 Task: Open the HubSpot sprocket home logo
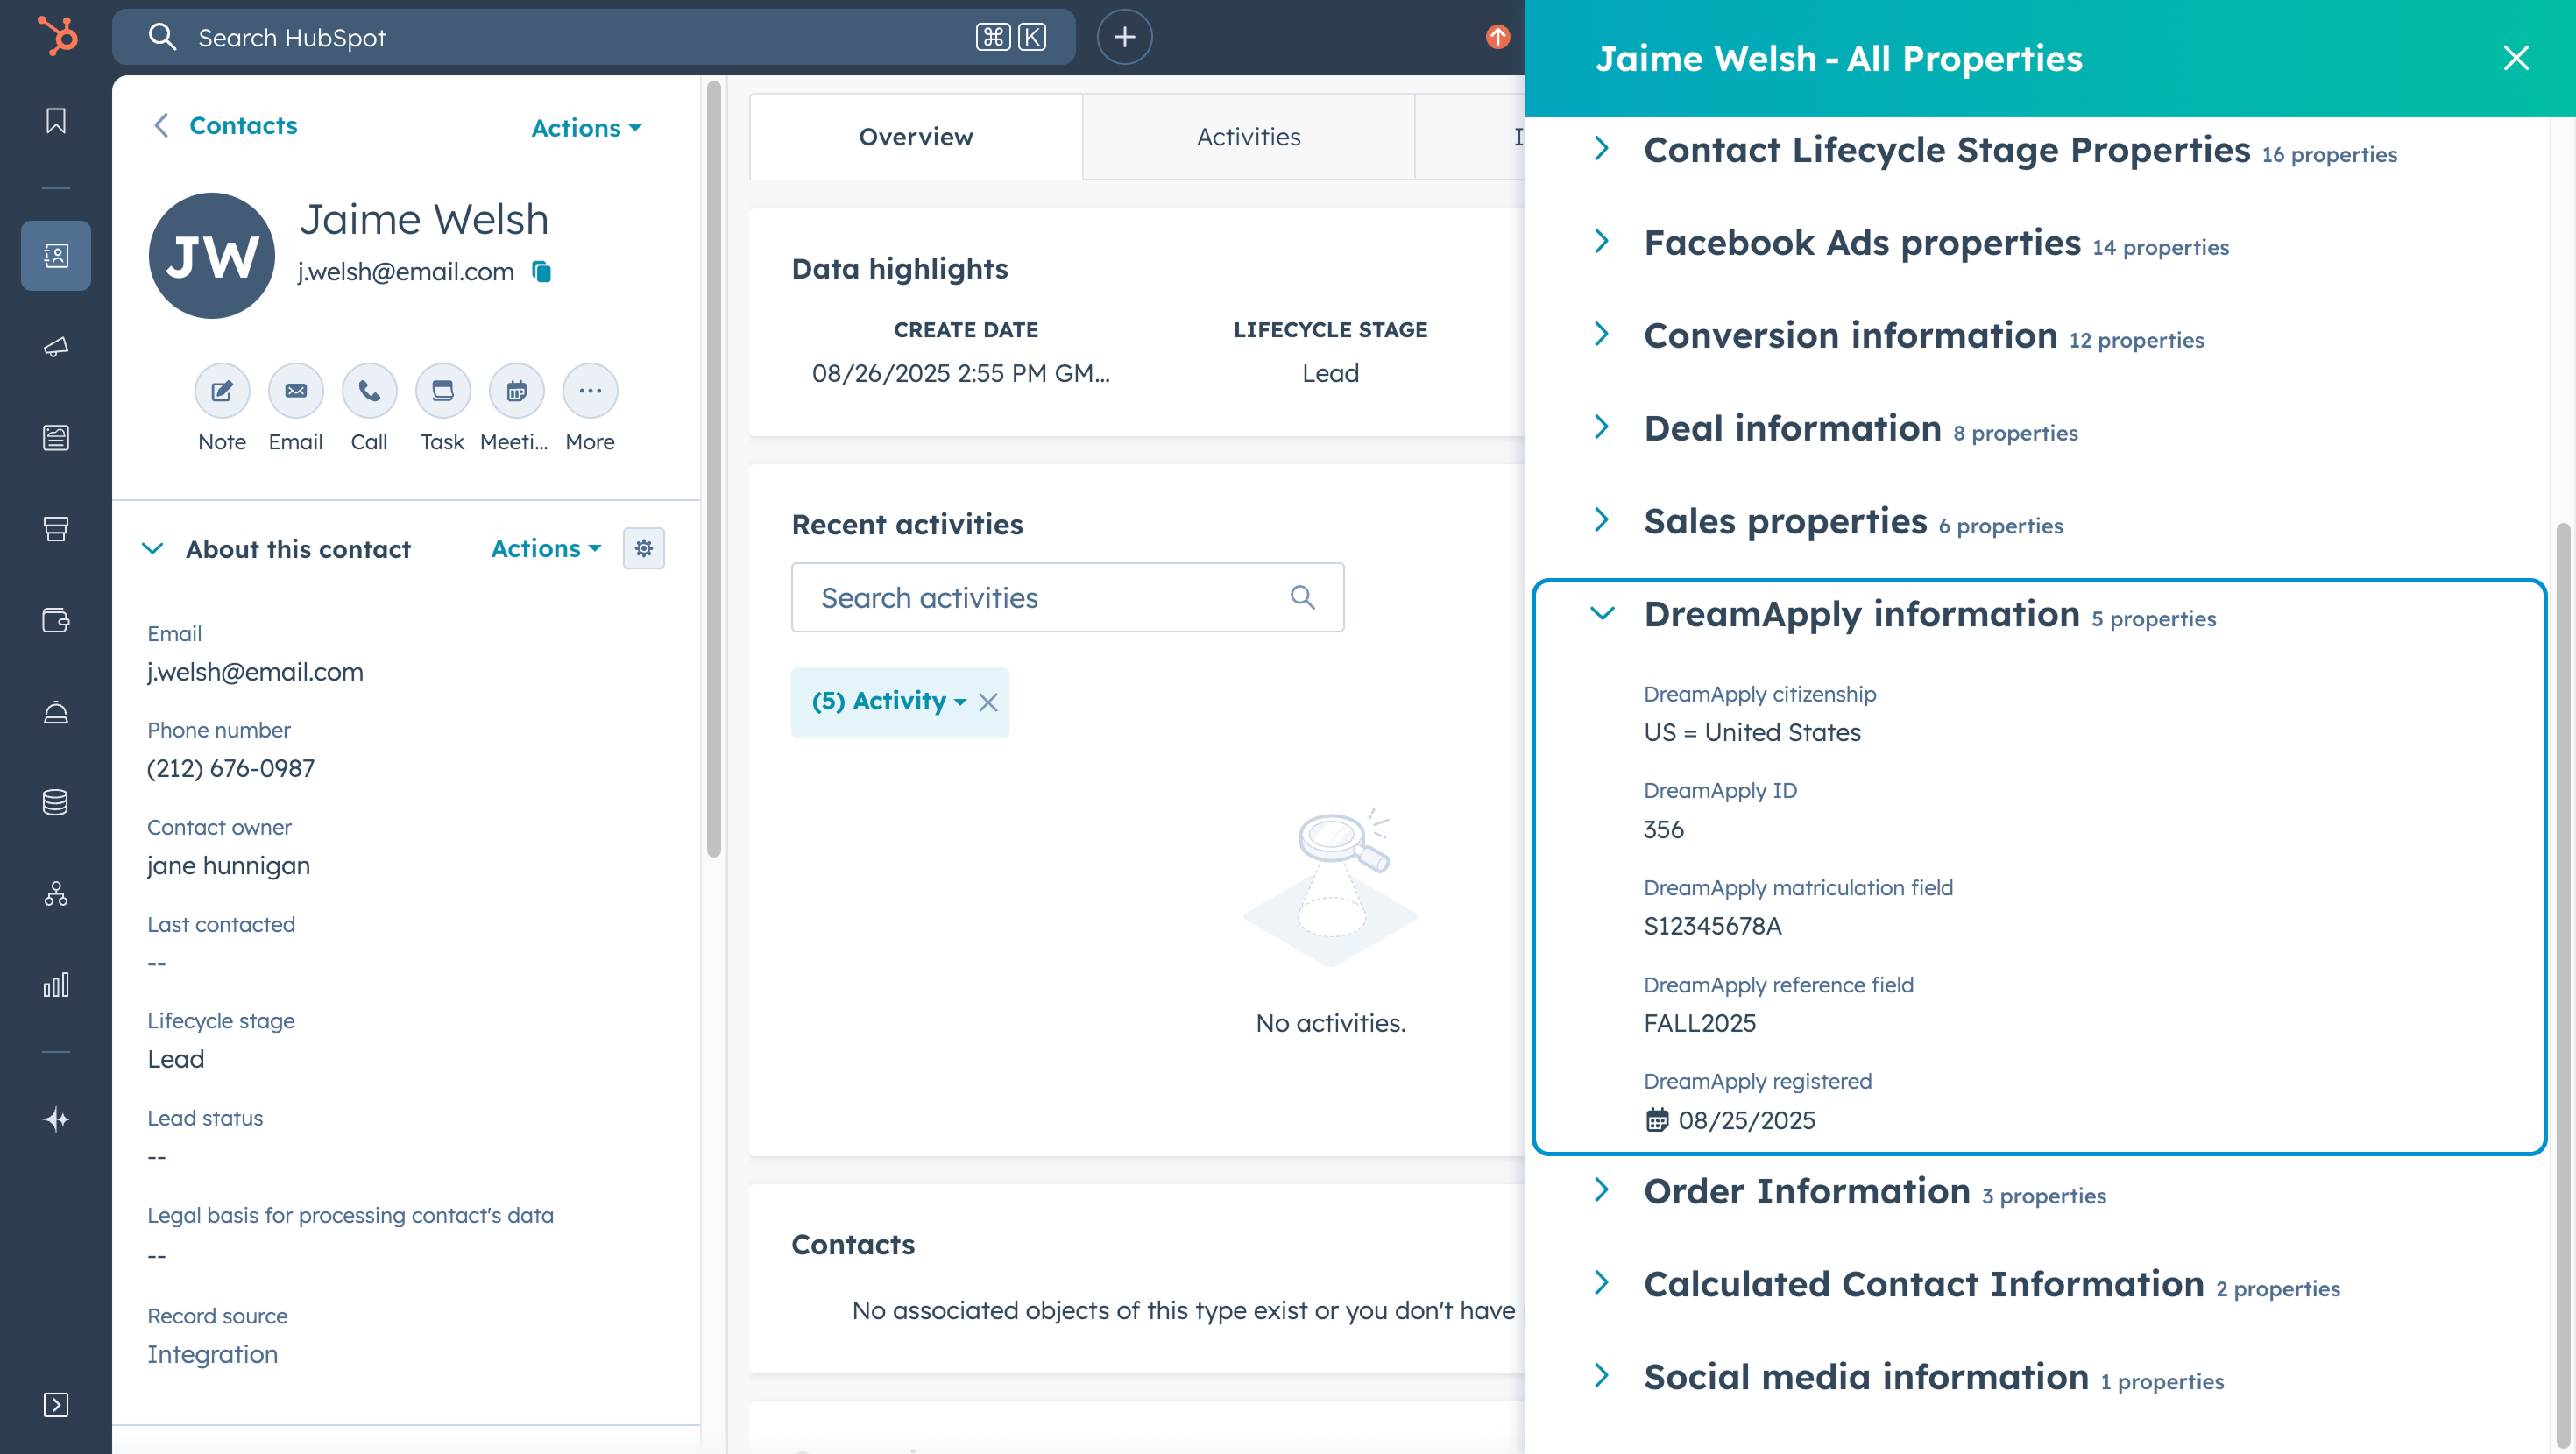point(57,37)
